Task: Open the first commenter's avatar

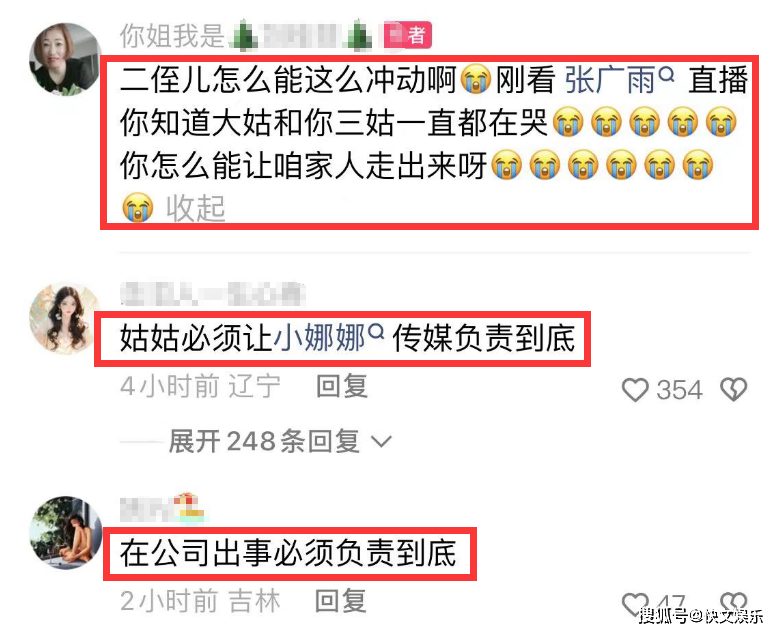Action: point(65,59)
